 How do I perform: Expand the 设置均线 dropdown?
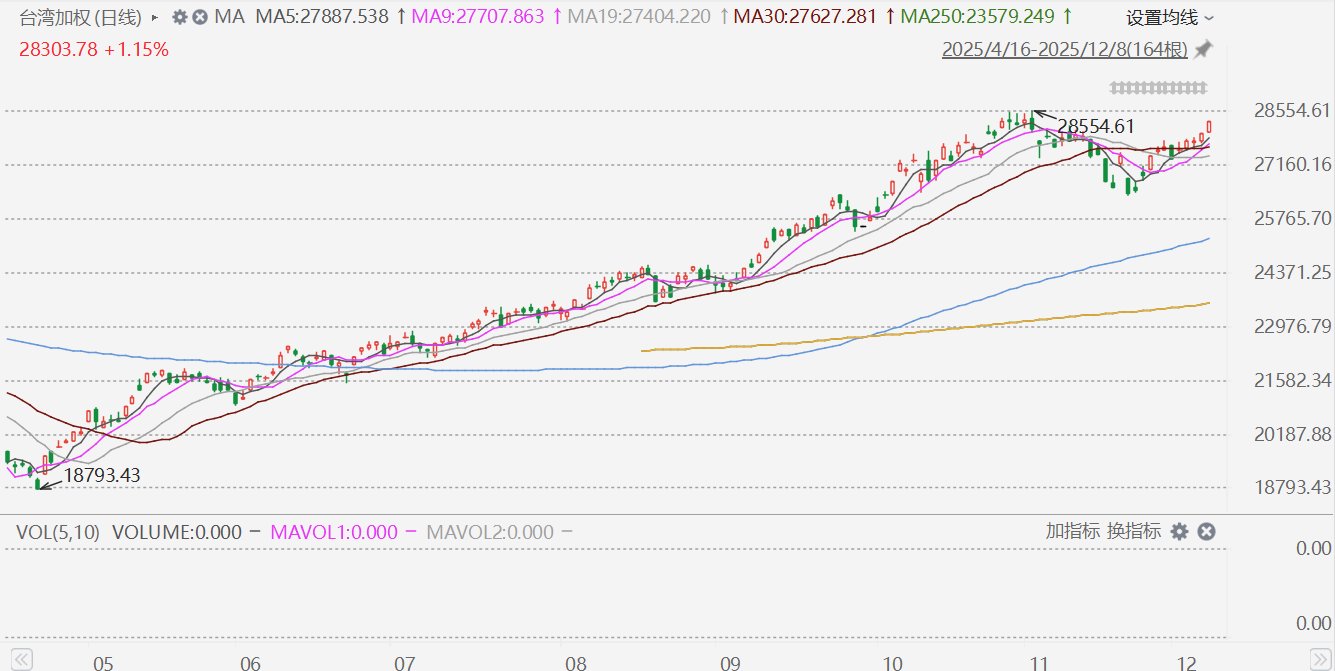(x=1170, y=18)
